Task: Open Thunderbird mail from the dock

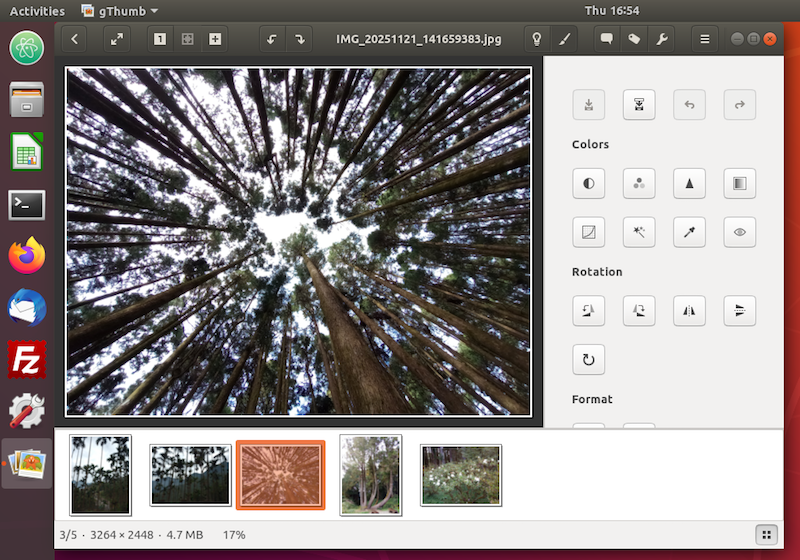Action: point(27,308)
